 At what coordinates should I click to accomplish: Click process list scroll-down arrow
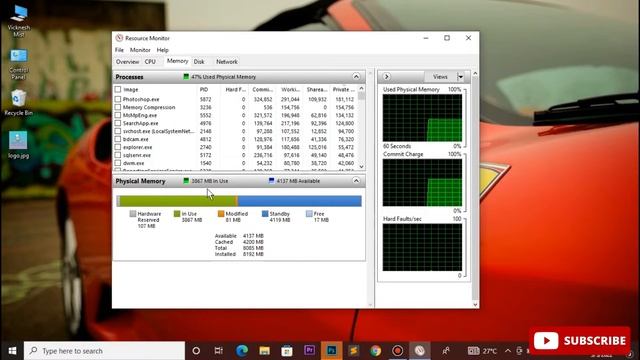coord(361,167)
